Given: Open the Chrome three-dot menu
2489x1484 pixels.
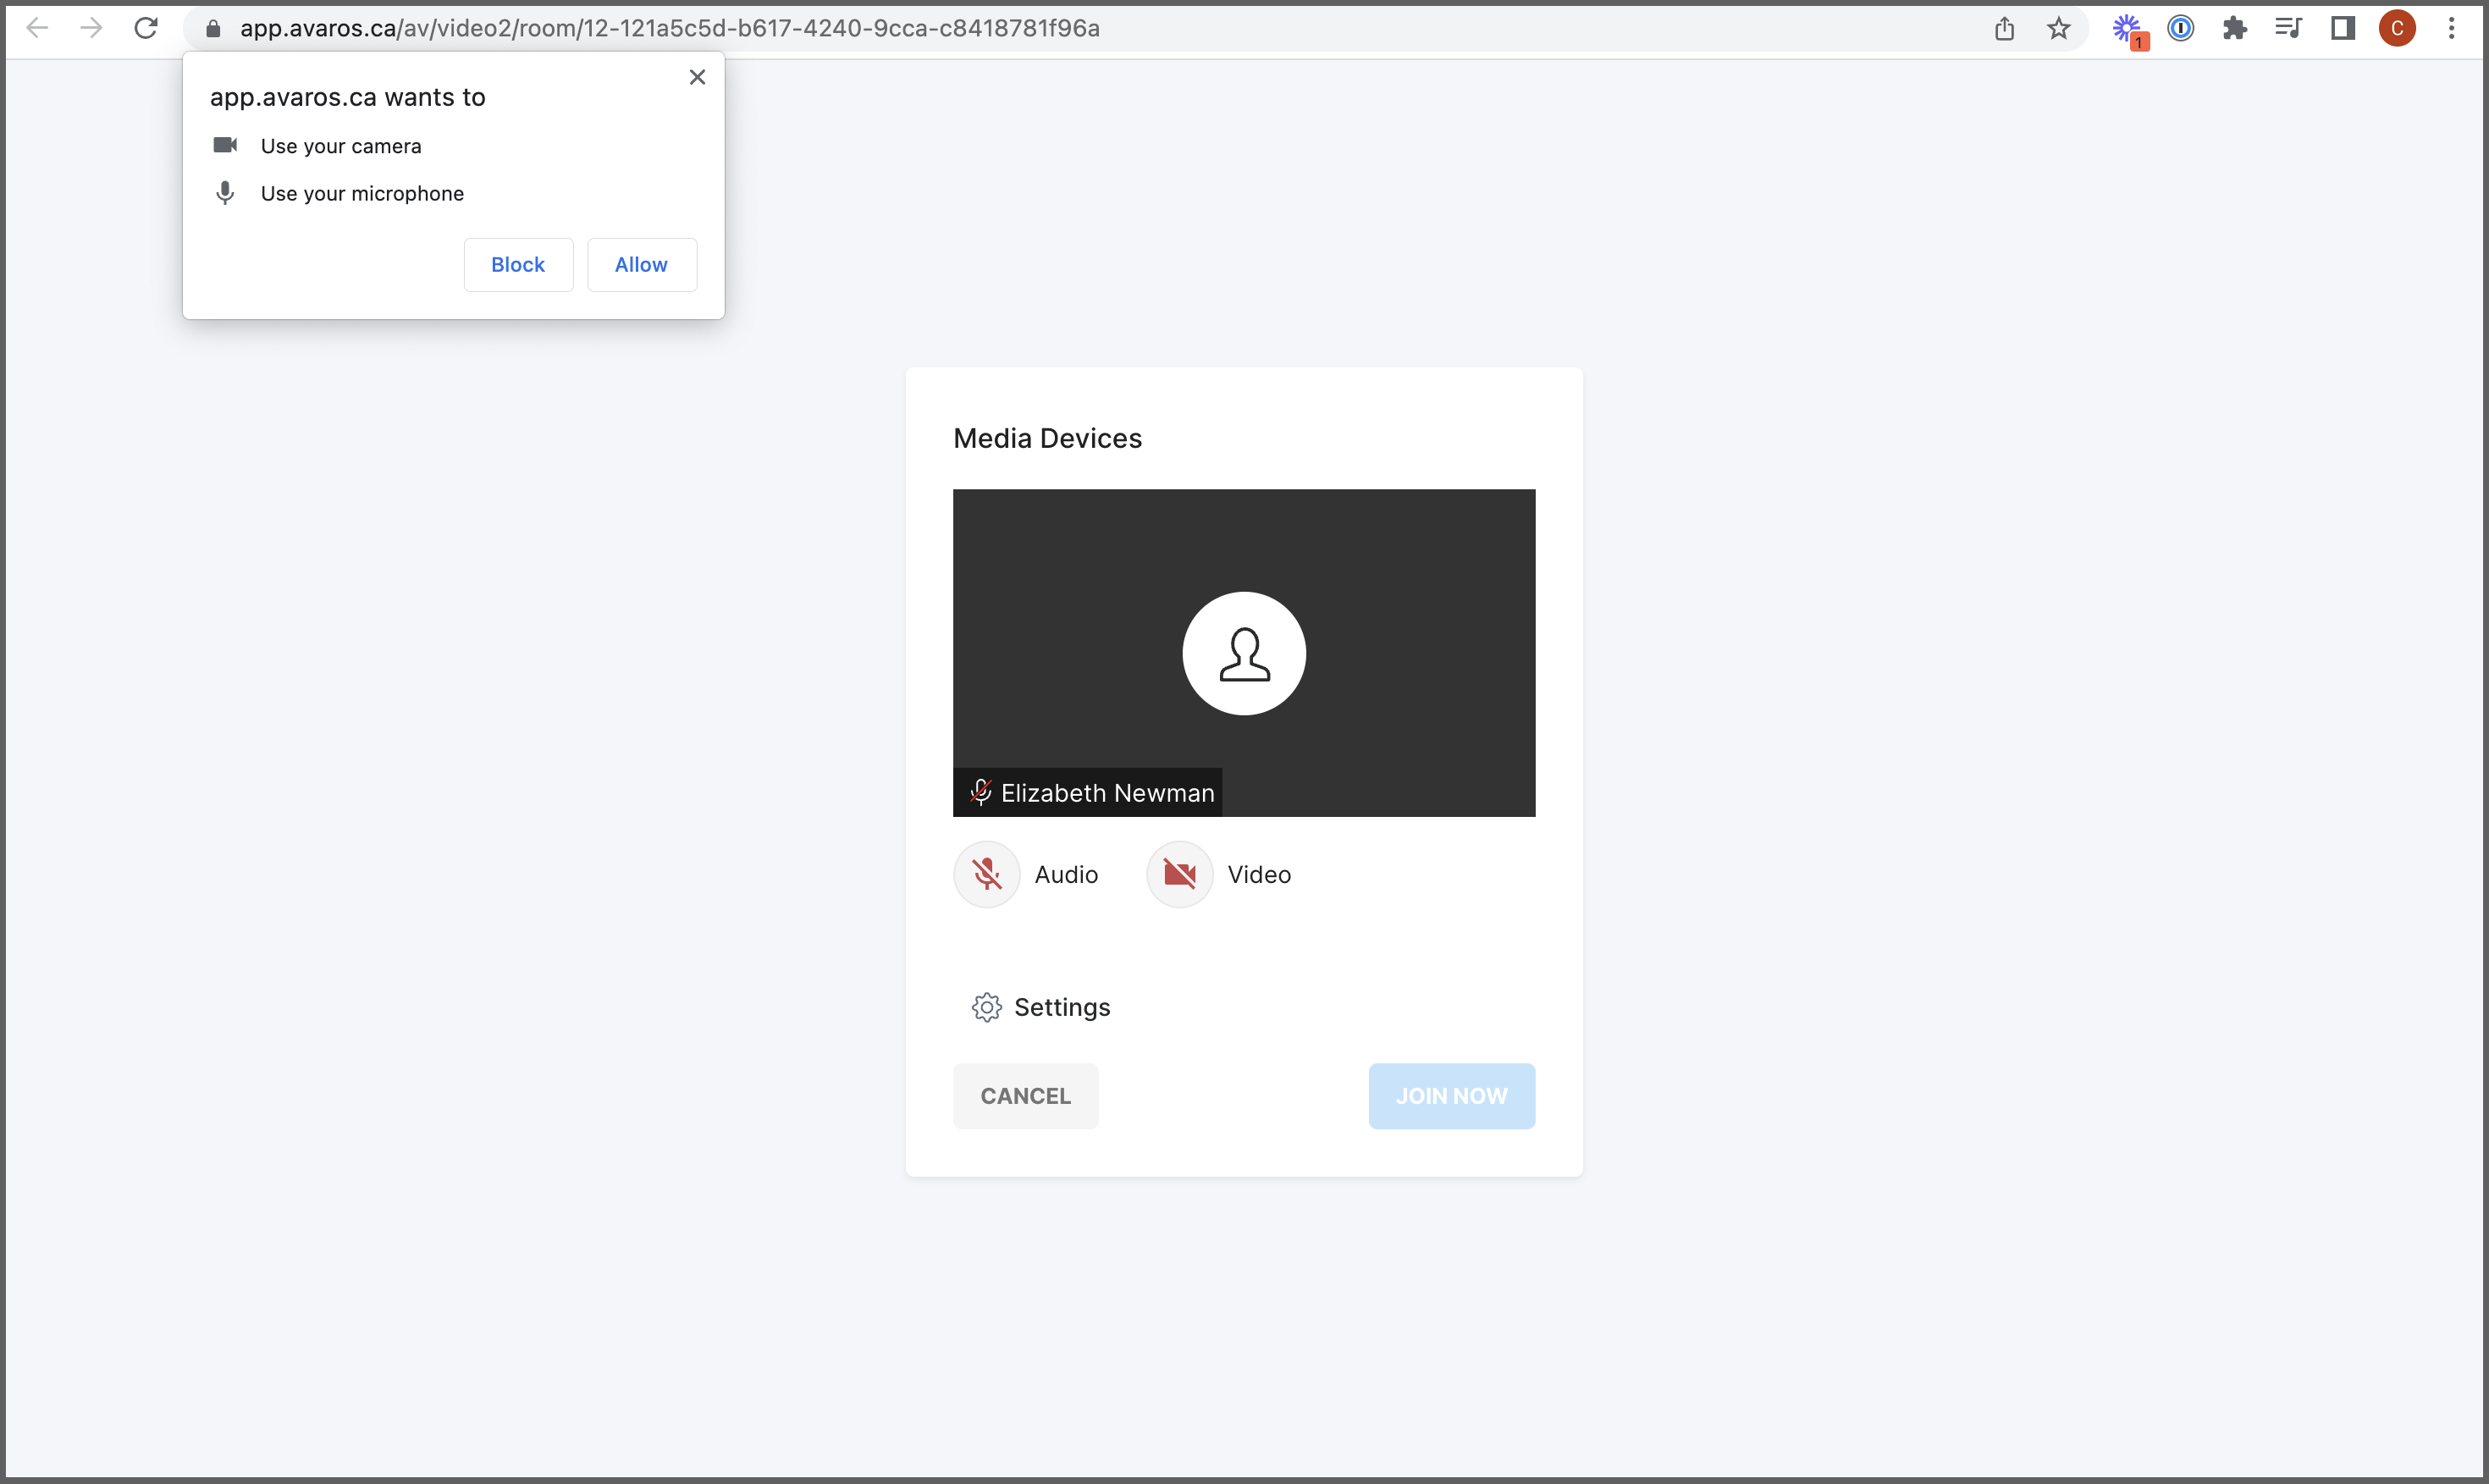Looking at the screenshot, I should click(2453, 28).
